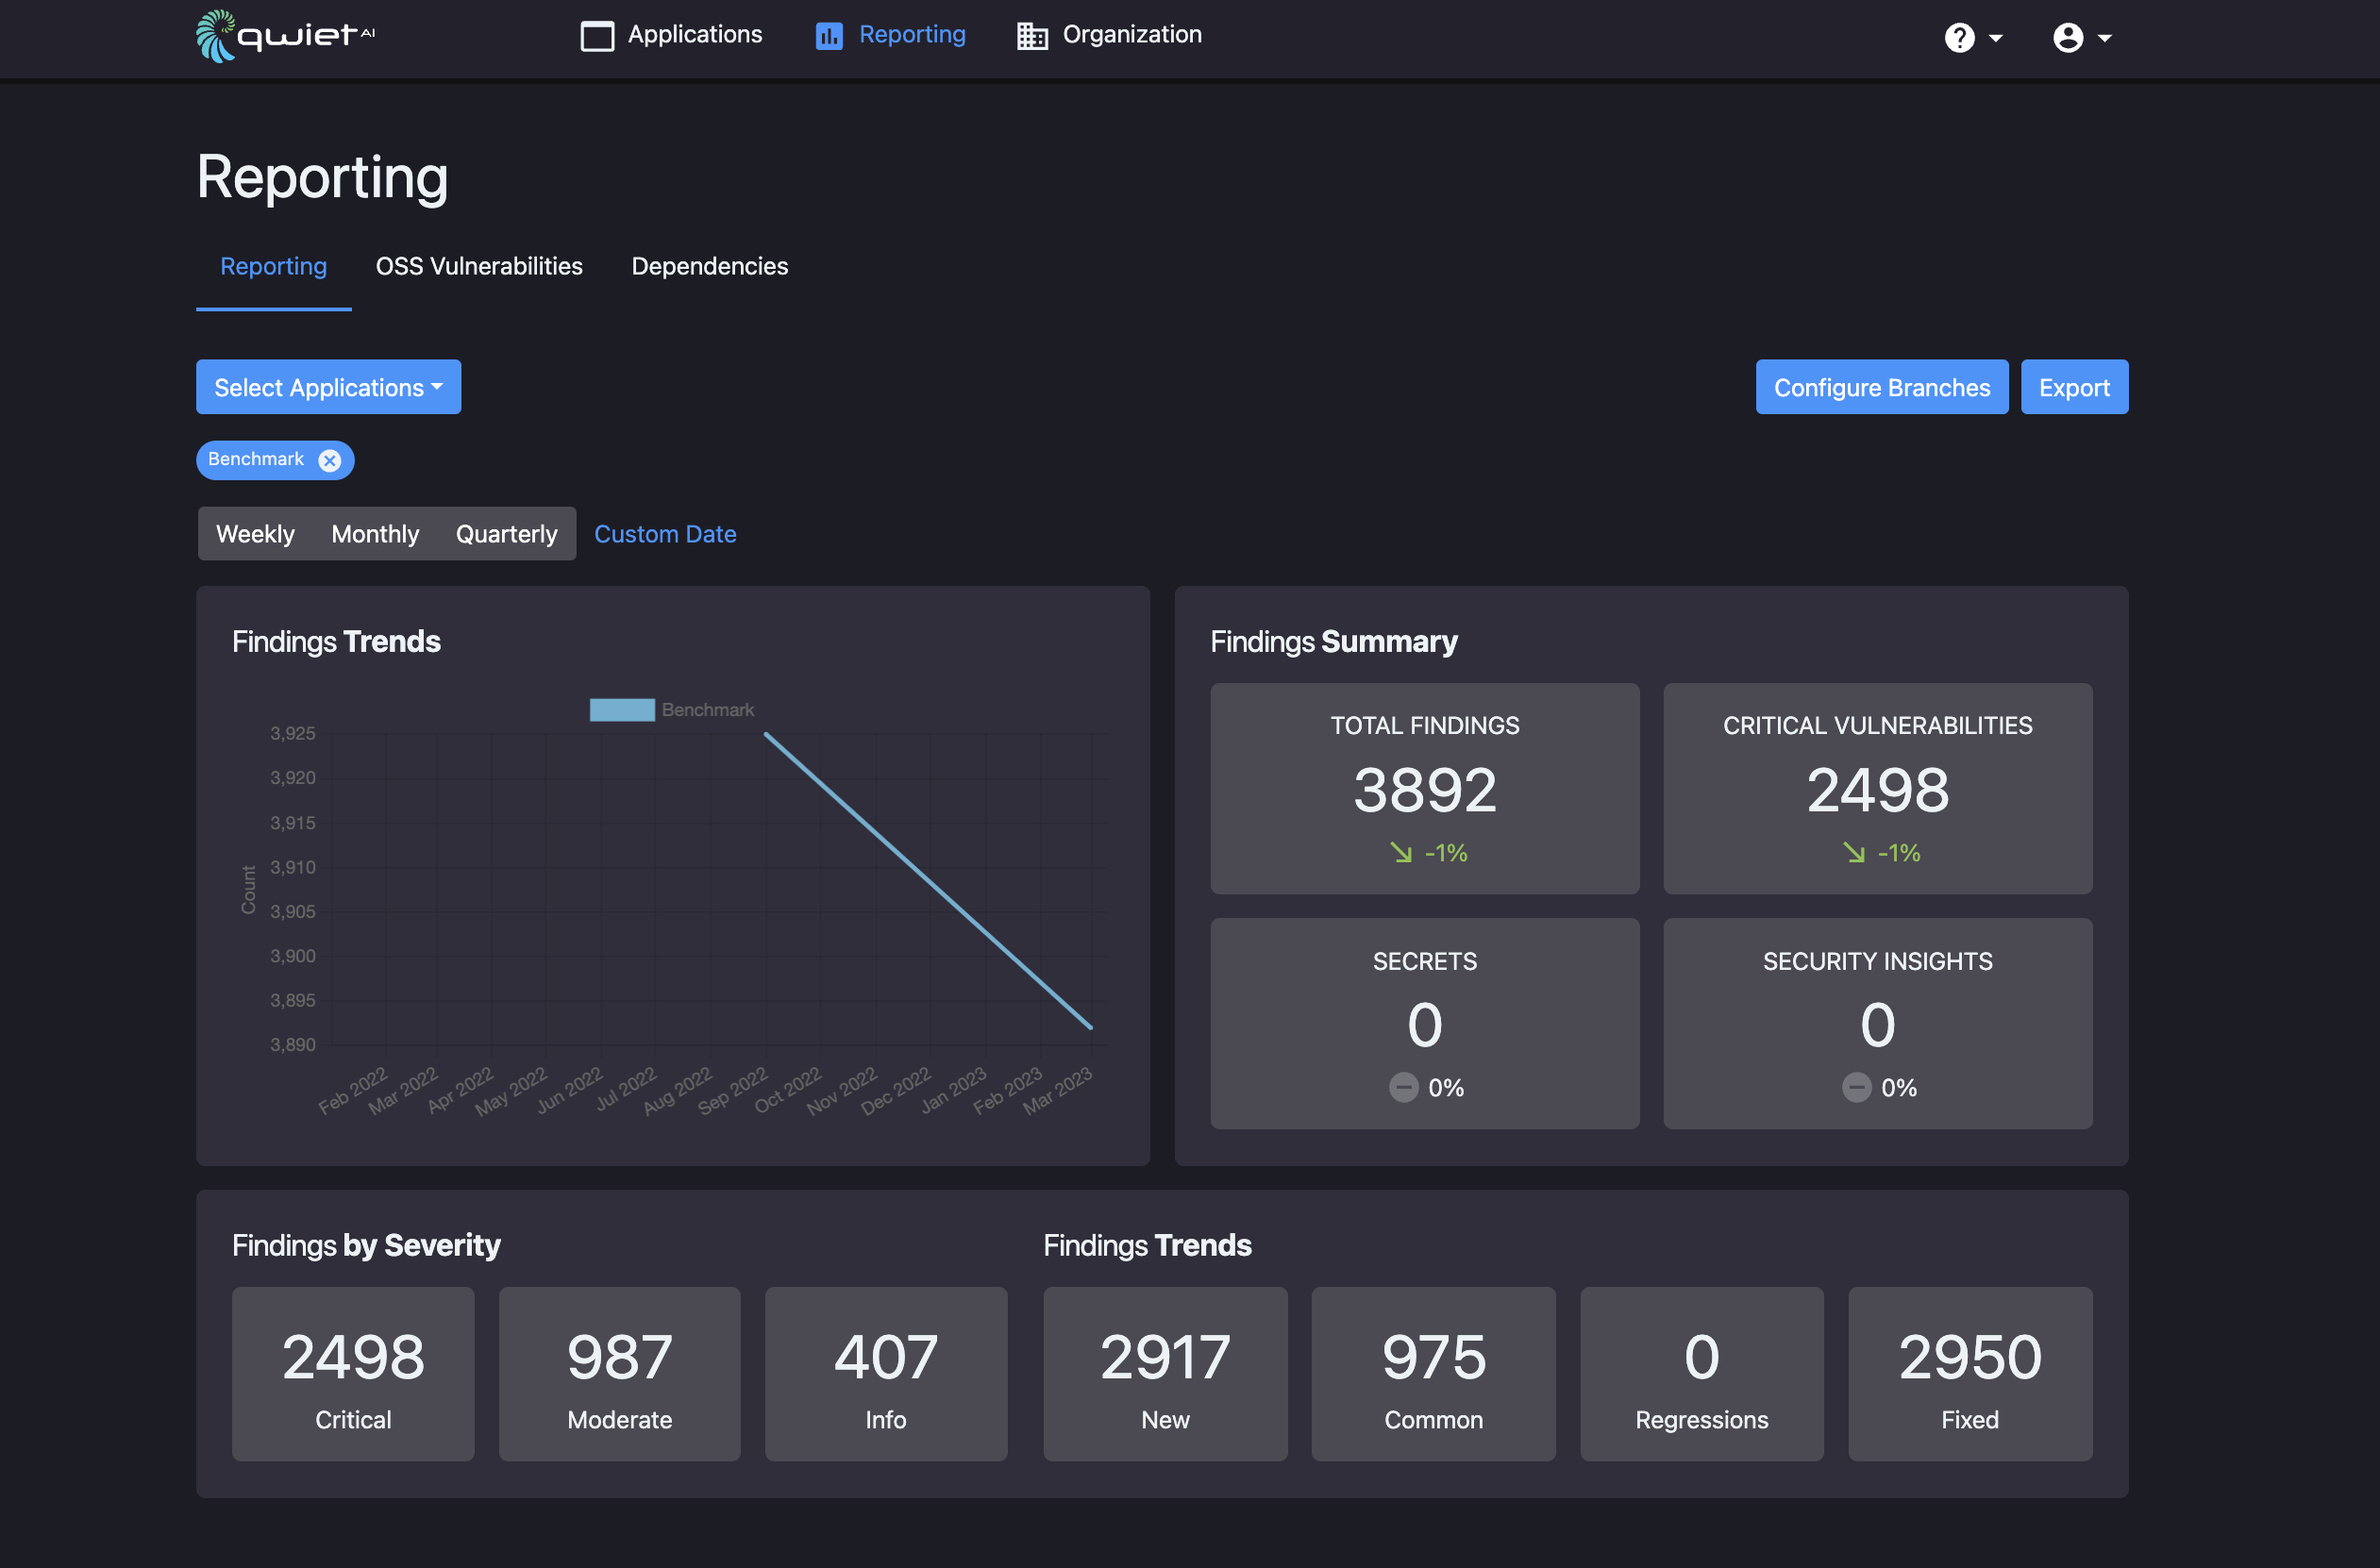Click the Total Findings down arrow icon
2380x1568 pixels.
click(1401, 852)
